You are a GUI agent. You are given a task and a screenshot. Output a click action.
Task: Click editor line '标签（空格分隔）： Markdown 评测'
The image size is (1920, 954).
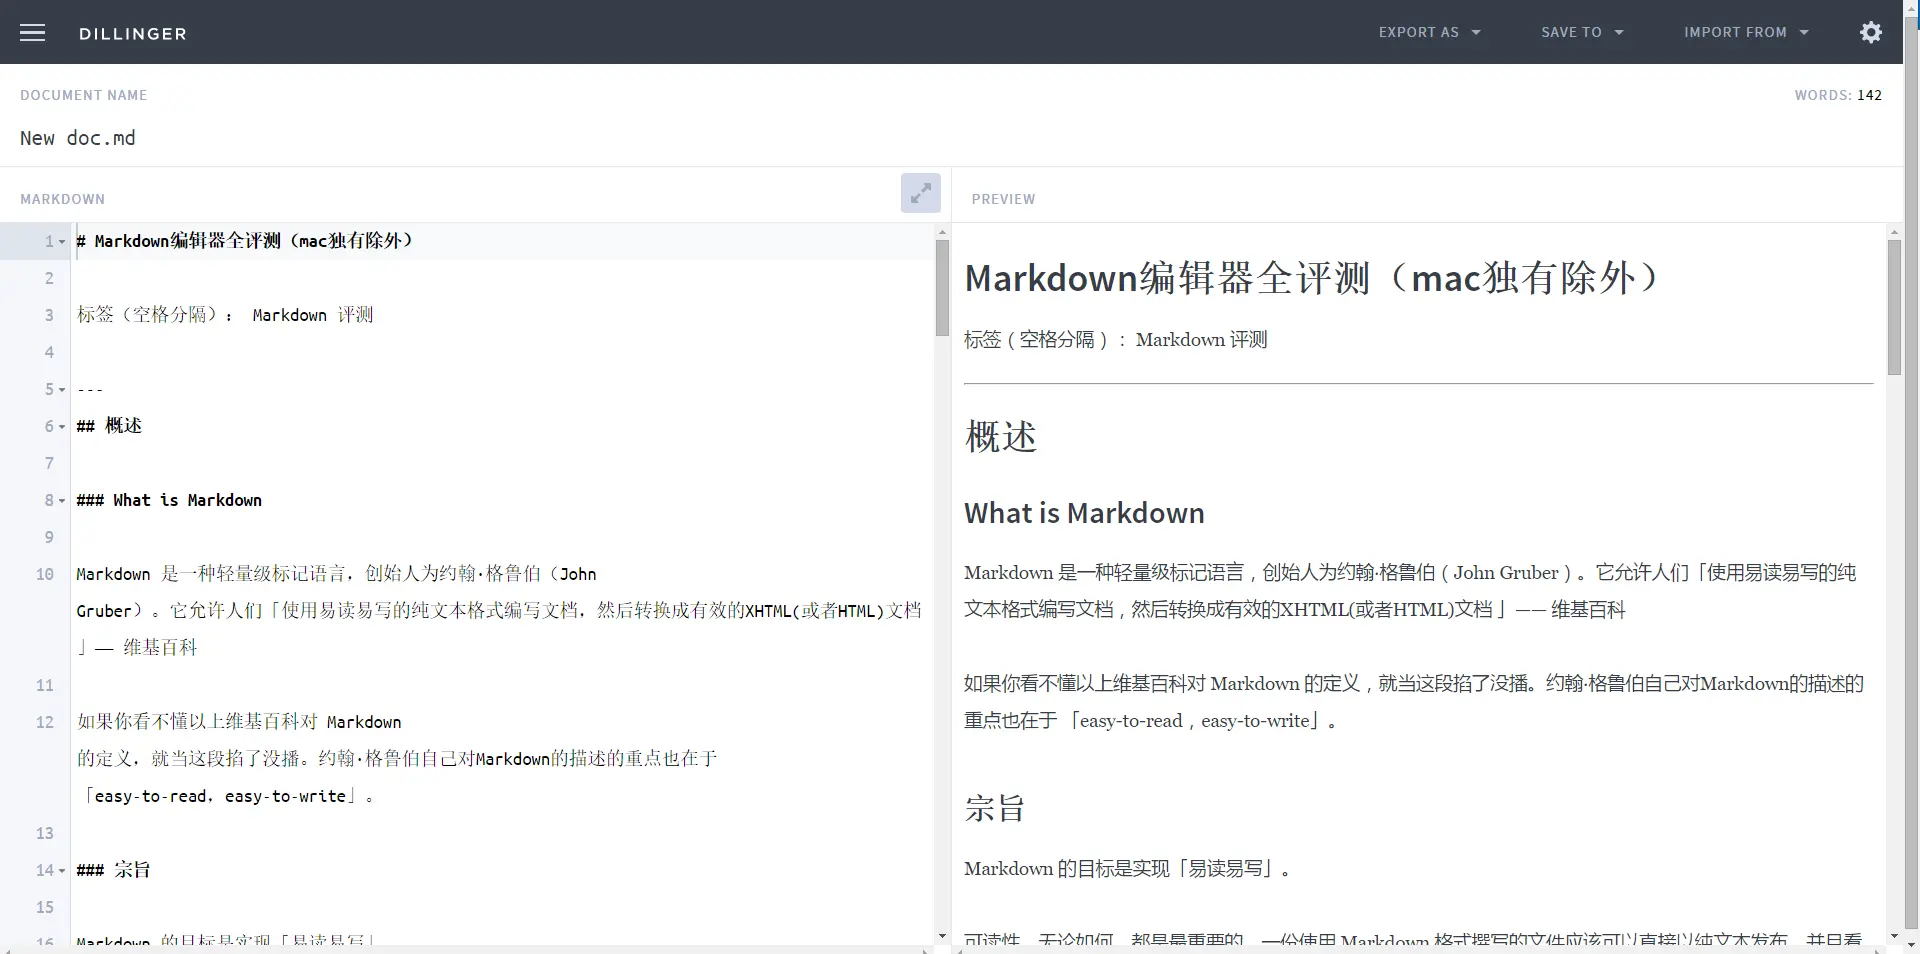click(225, 315)
